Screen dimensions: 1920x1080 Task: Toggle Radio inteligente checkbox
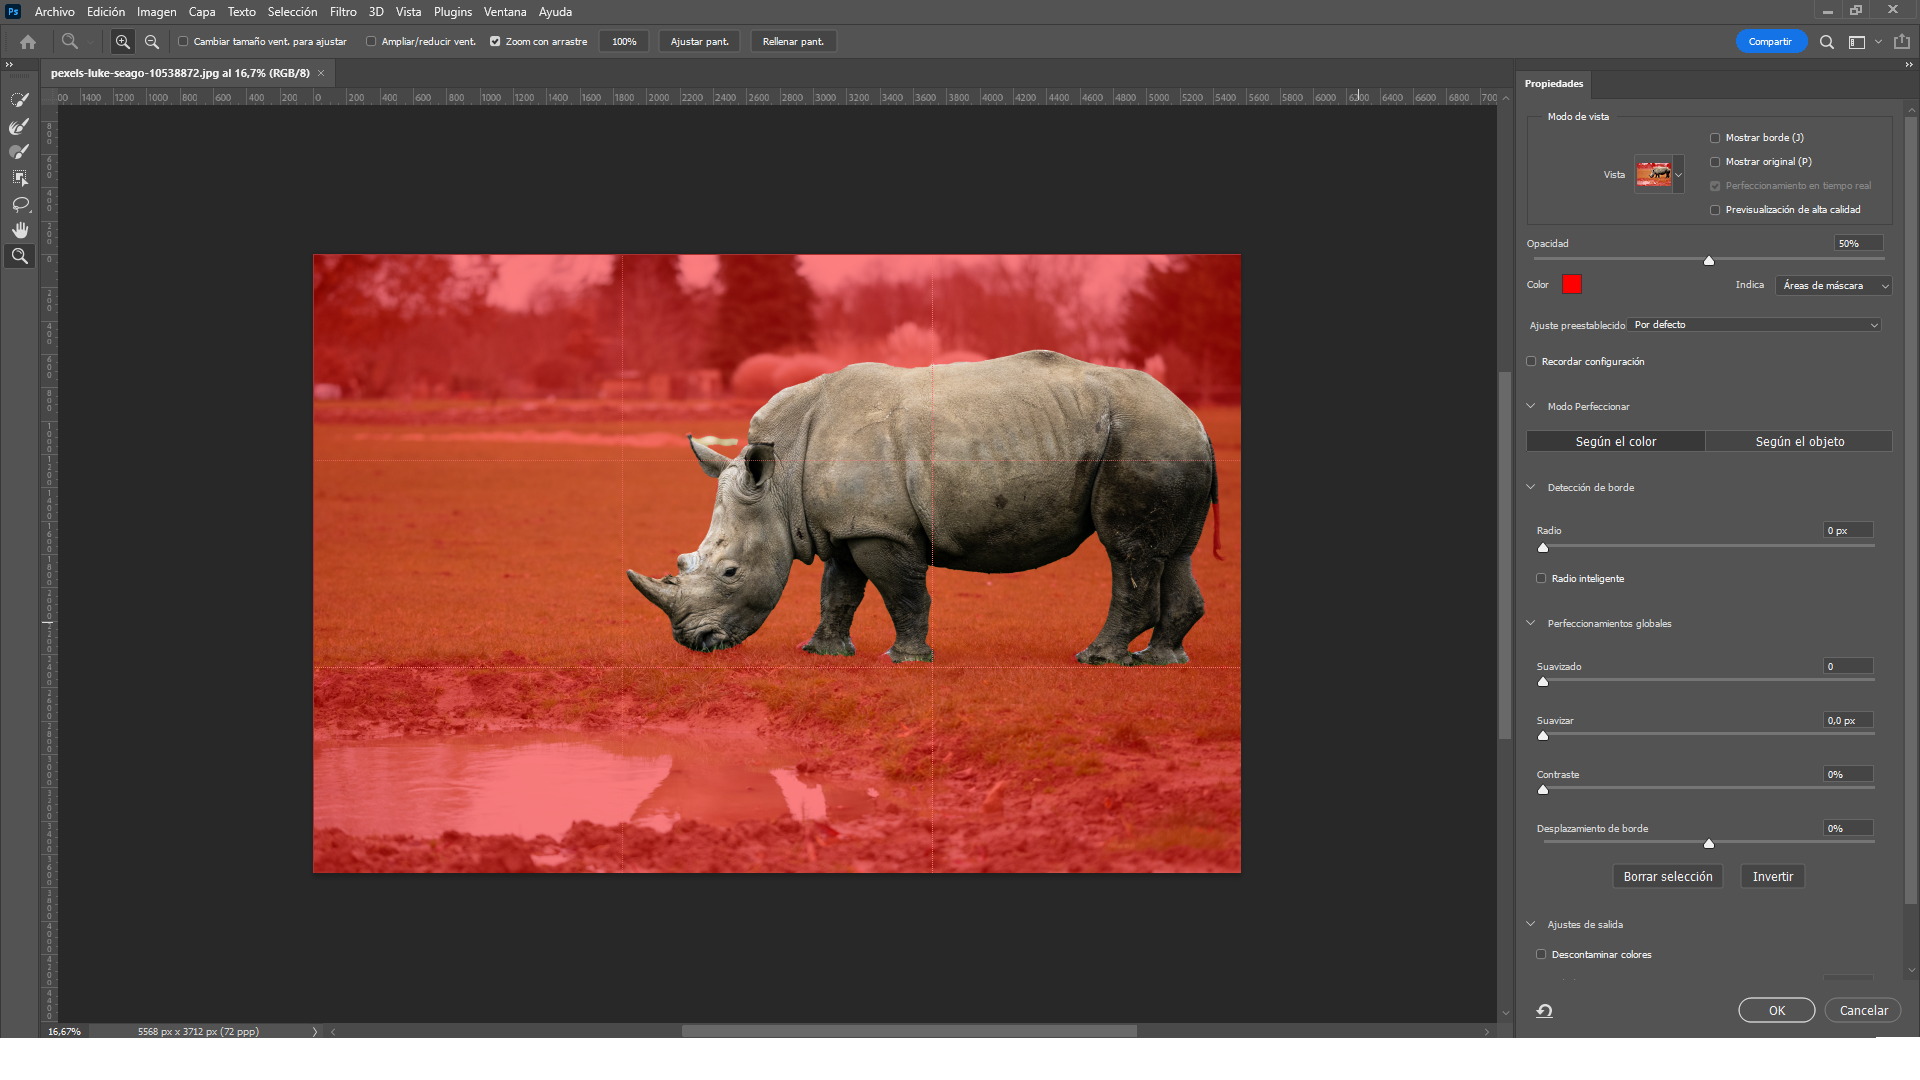(x=1541, y=579)
